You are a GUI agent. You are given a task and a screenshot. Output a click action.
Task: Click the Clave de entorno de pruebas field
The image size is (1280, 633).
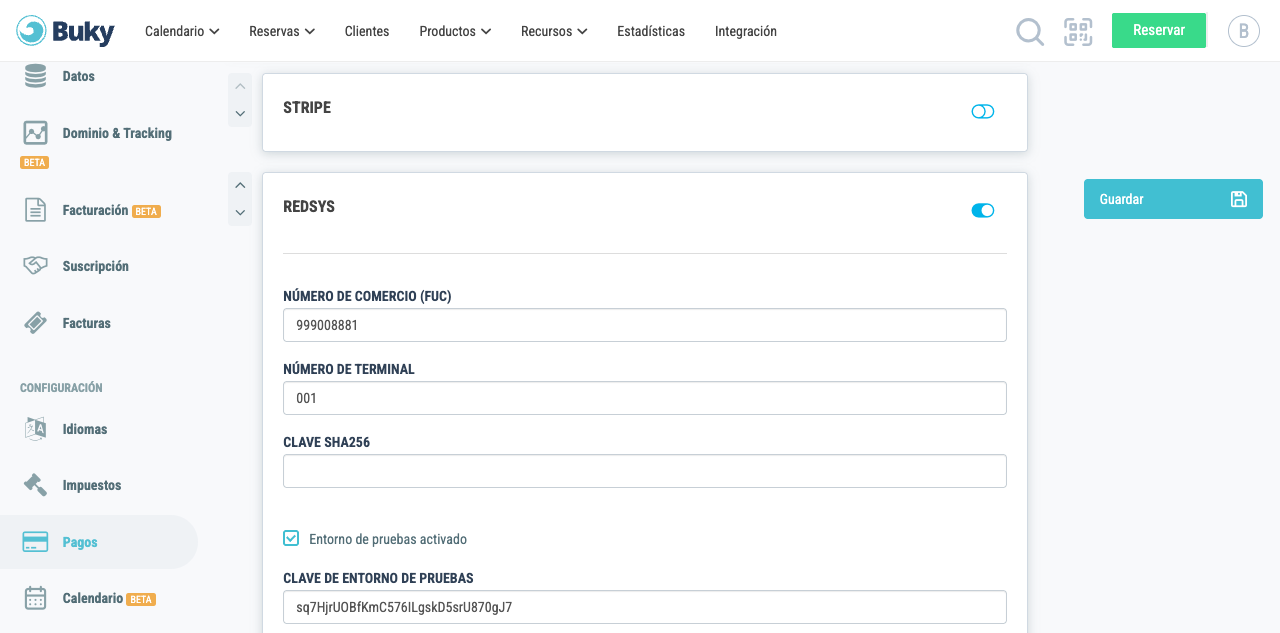tap(645, 607)
